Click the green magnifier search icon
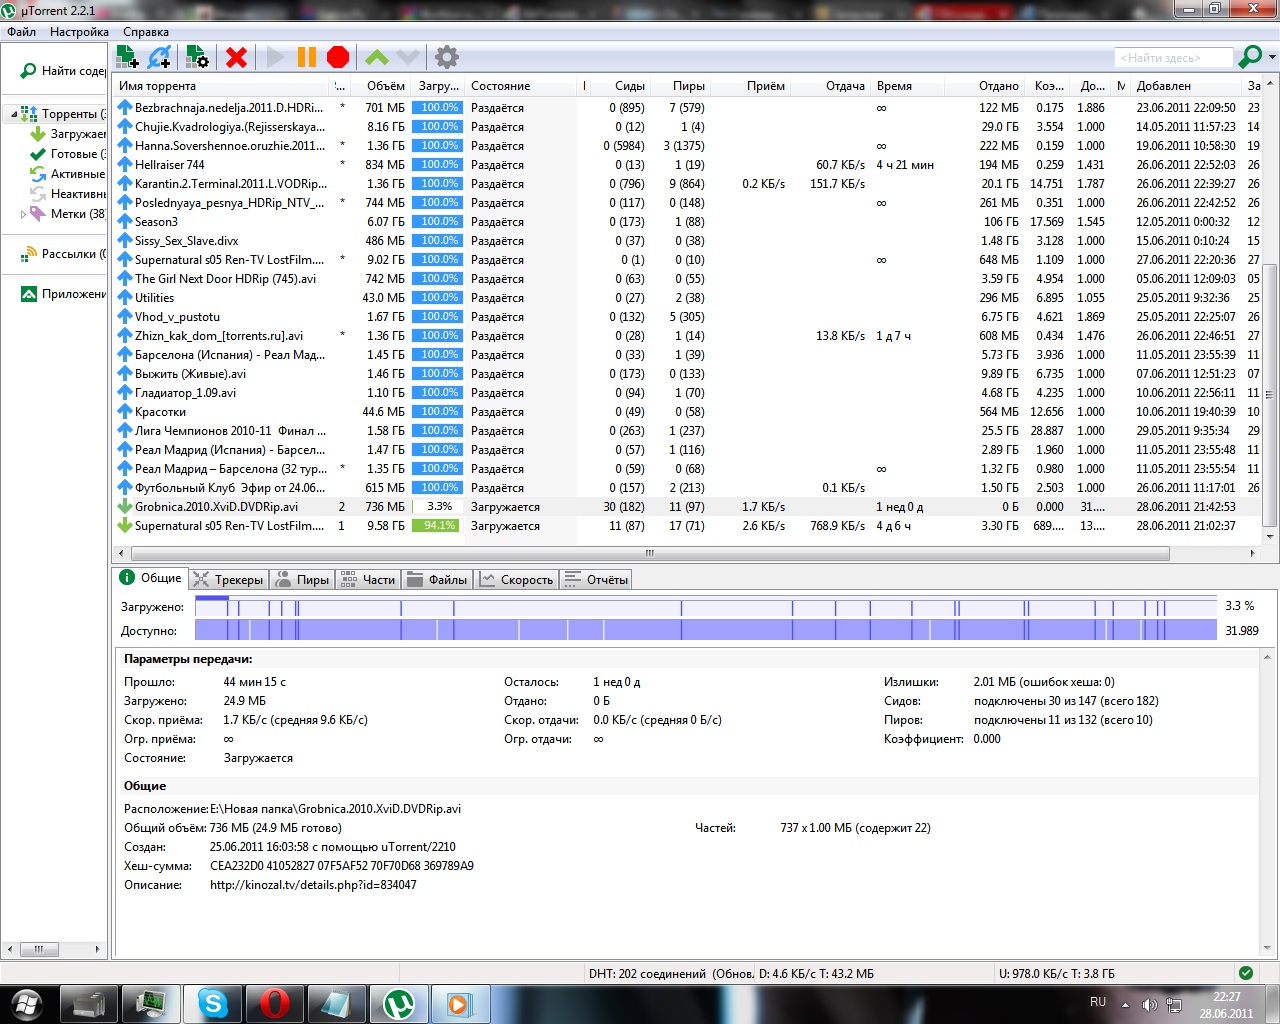 [1250, 57]
